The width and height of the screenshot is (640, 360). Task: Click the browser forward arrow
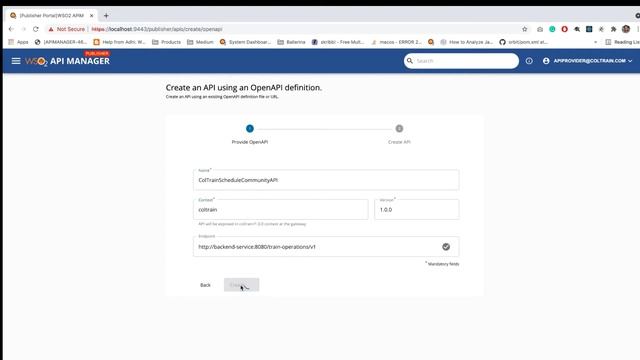[23, 29]
